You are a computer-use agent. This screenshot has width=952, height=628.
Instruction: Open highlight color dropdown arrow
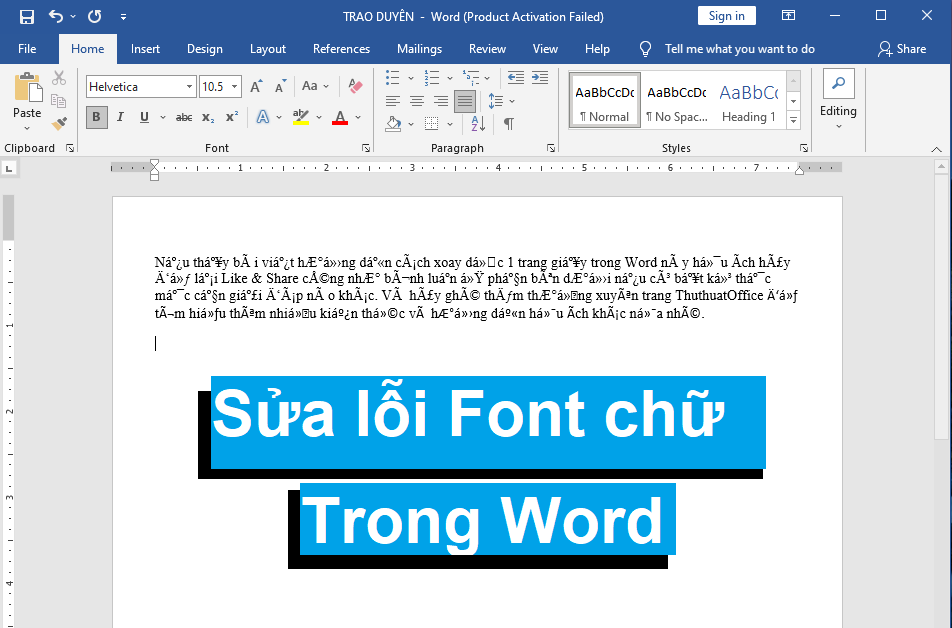(x=319, y=117)
